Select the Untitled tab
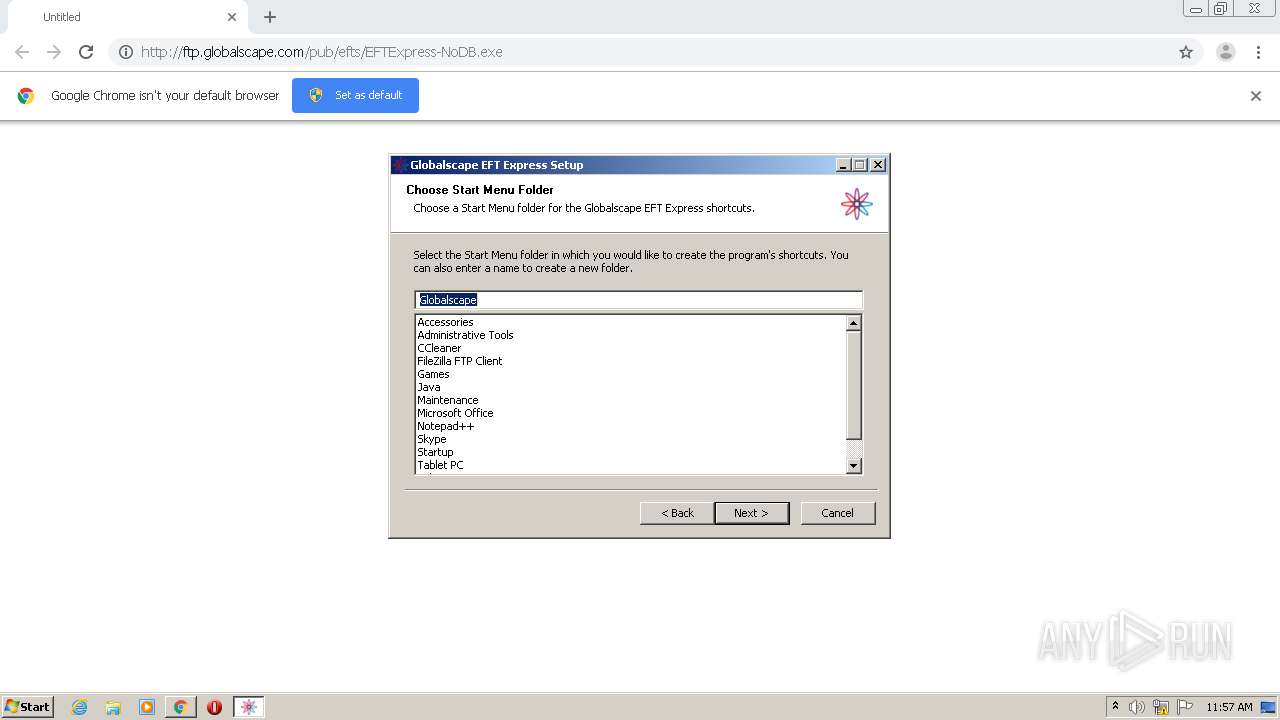Screen dimensions: 1280x720 click(126, 17)
